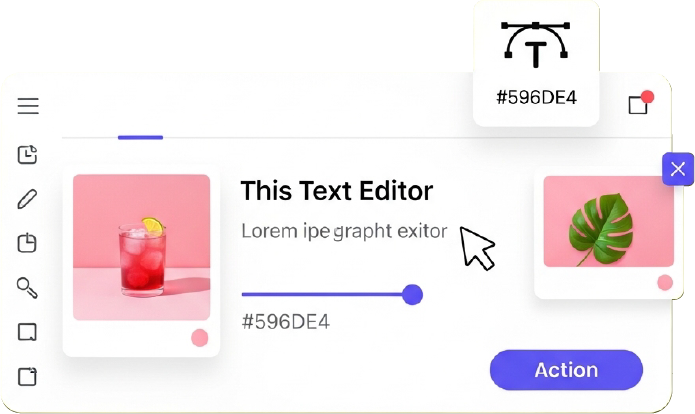Select the text-on-path tool icon
Screen dimensions: 695x414
tap(536, 44)
